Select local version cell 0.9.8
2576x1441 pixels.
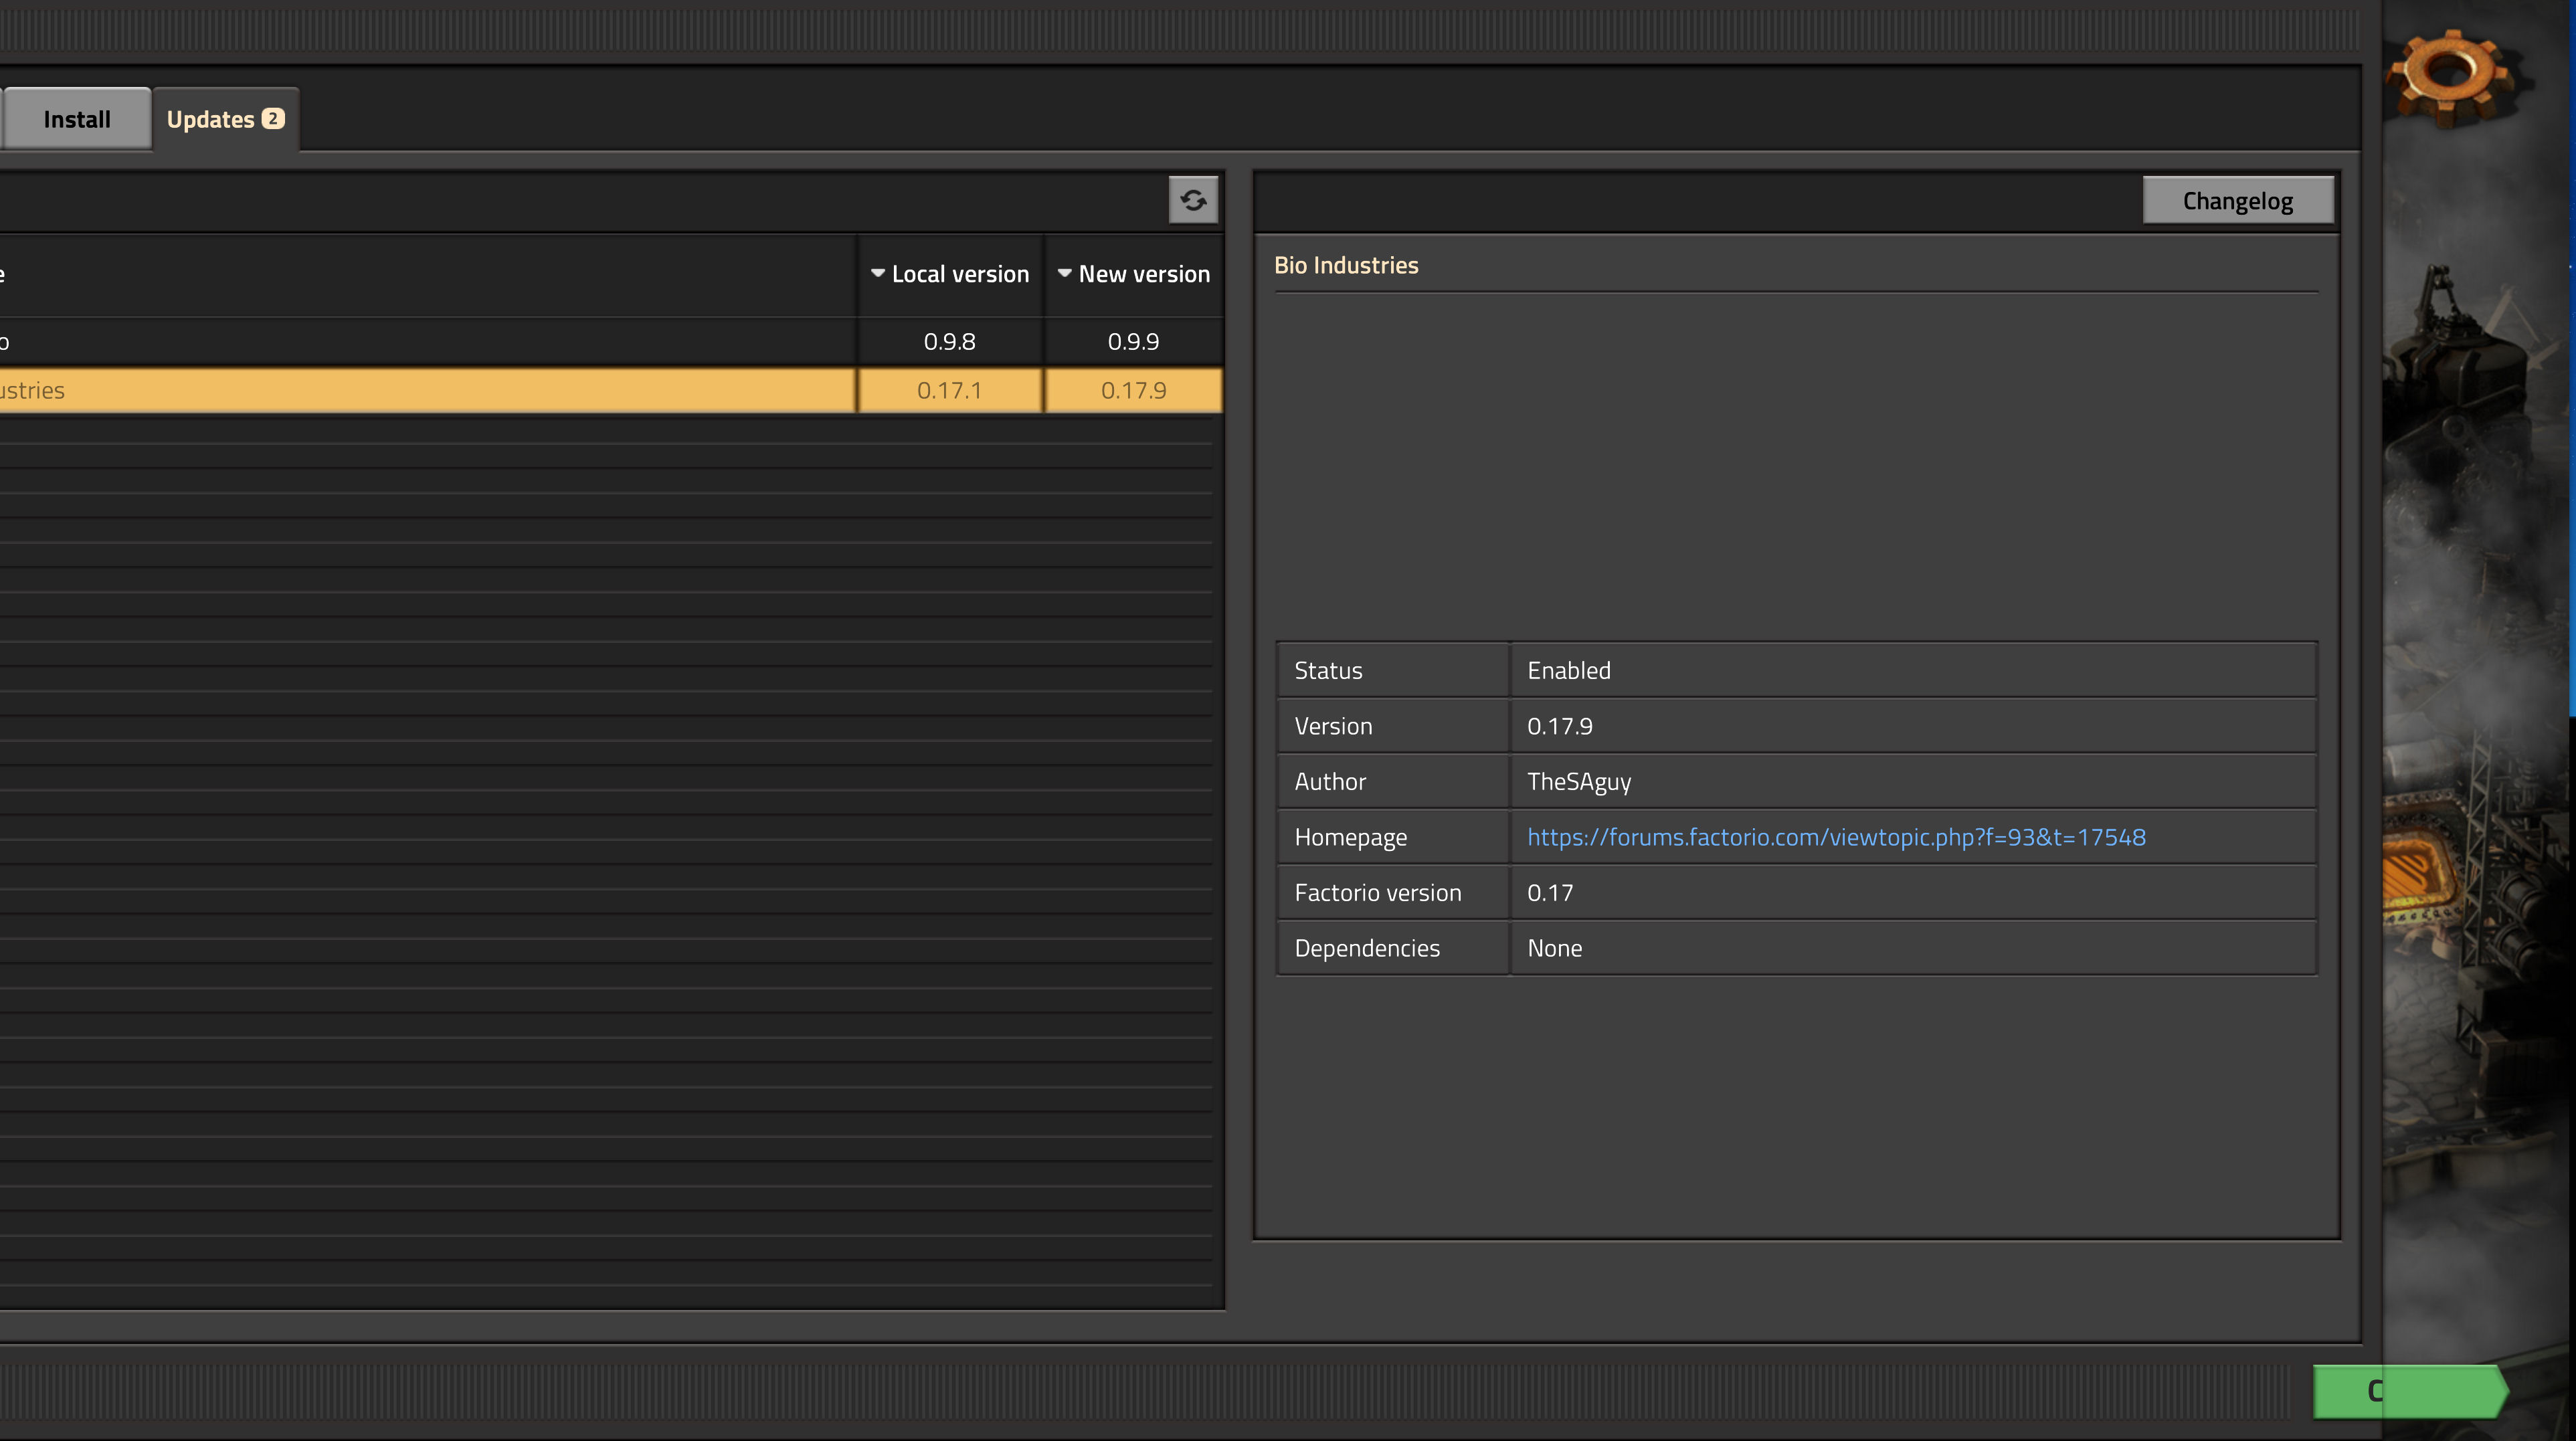(x=950, y=342)
